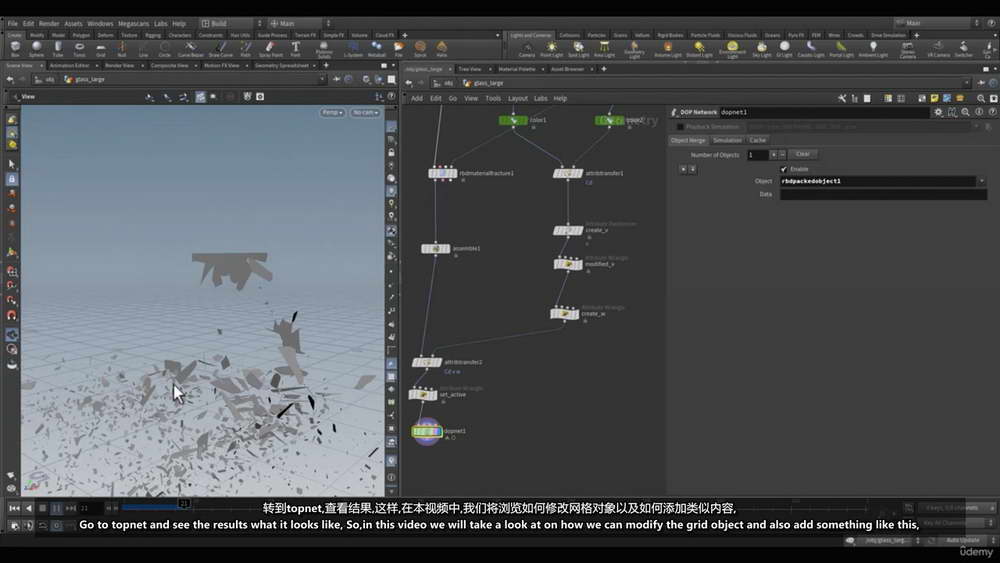Select the L-System shelf tool

(x=353, y=49)
